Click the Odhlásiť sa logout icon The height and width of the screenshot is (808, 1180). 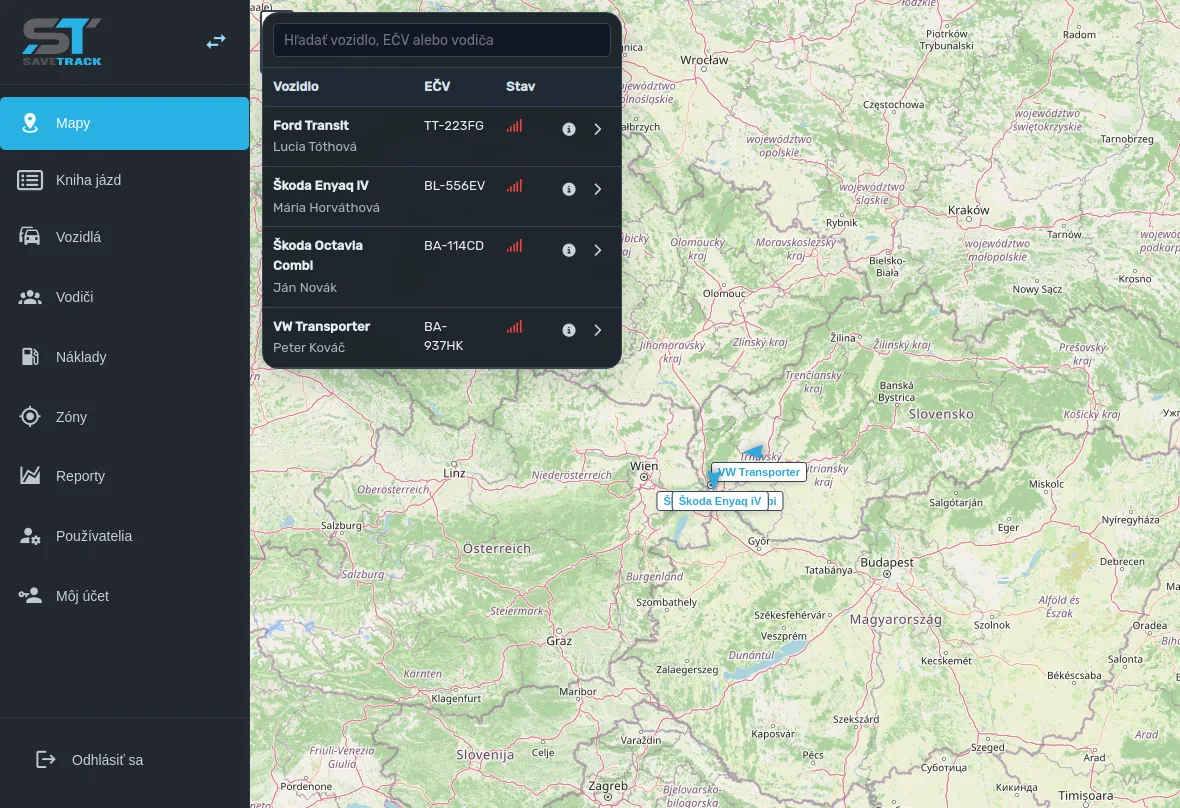tap(46, 760)
